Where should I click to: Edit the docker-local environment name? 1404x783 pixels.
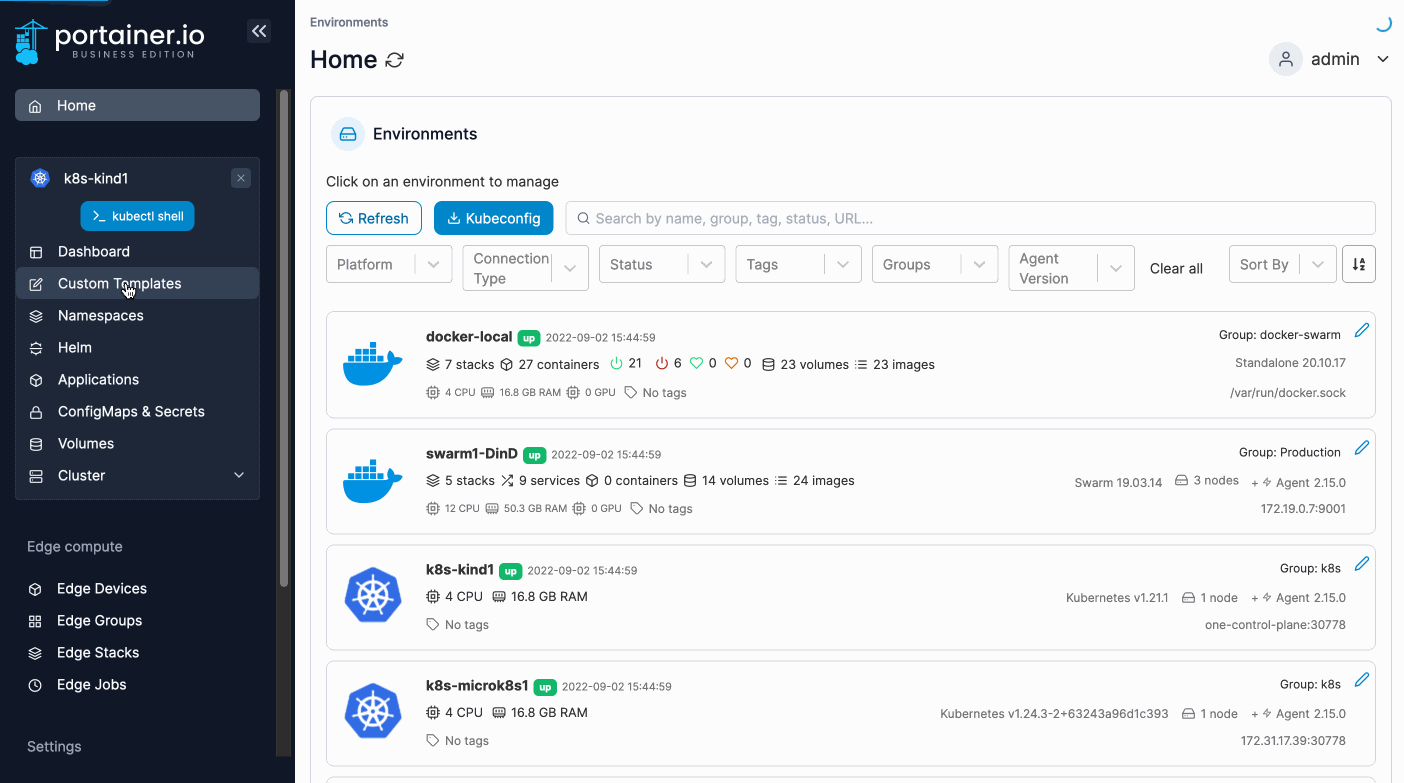tap(1361, 329)
